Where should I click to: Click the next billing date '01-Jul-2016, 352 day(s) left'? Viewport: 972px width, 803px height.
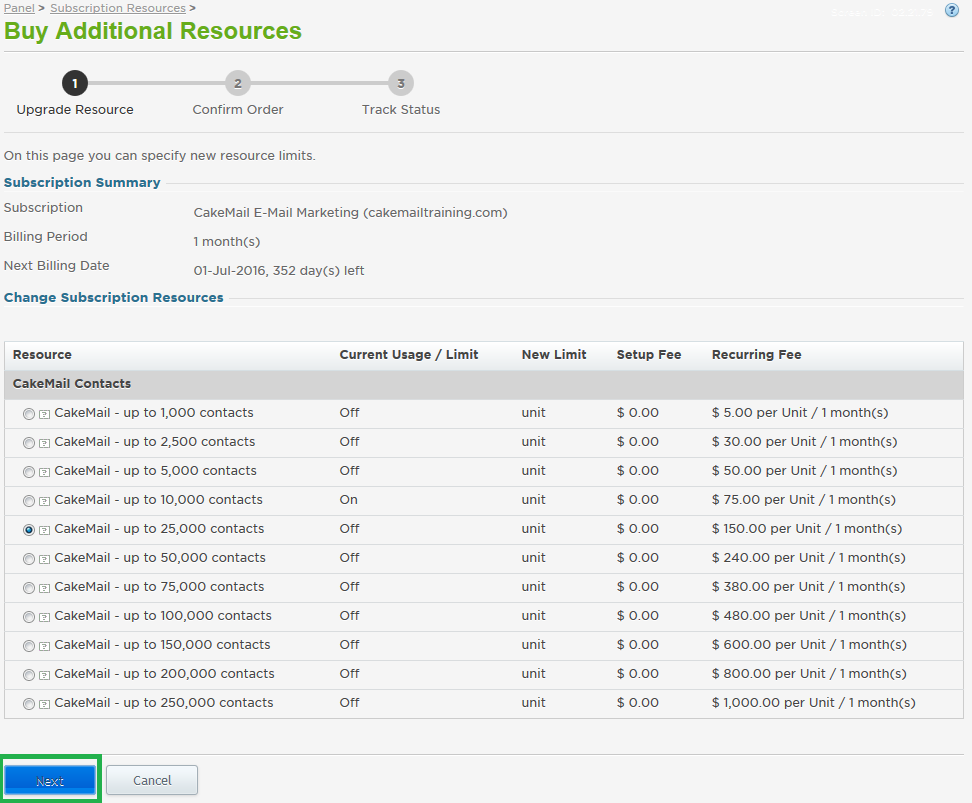(279, 271)
